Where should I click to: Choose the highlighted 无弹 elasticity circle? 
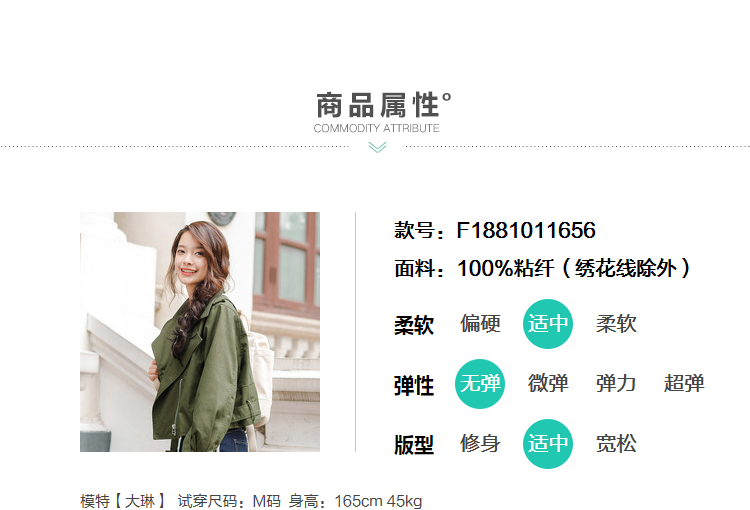coord(480,384)
